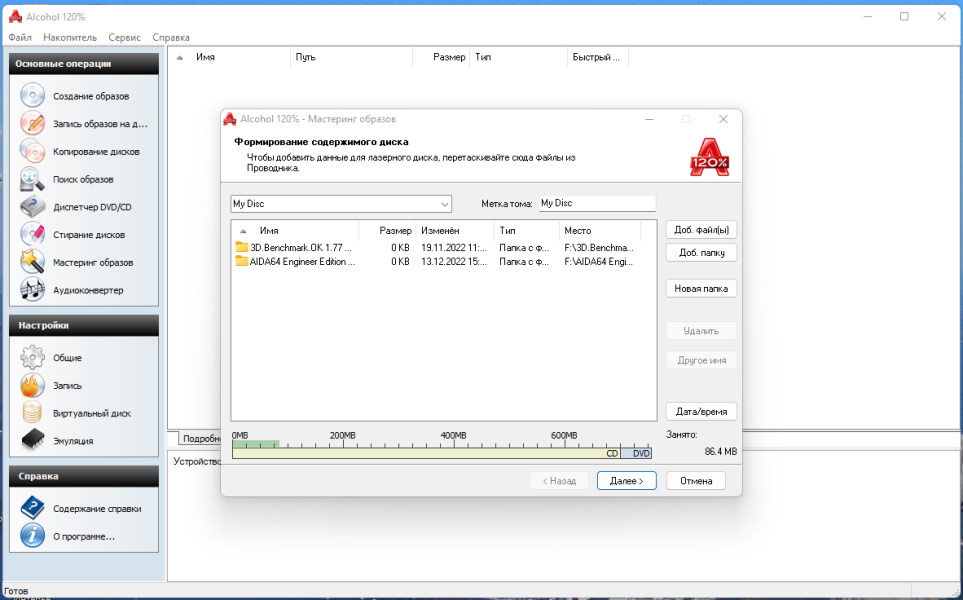Viewport: 963px width, 600px height.
Task: Open Аудиоконвертер music notes icon
Action: [33, 289]
